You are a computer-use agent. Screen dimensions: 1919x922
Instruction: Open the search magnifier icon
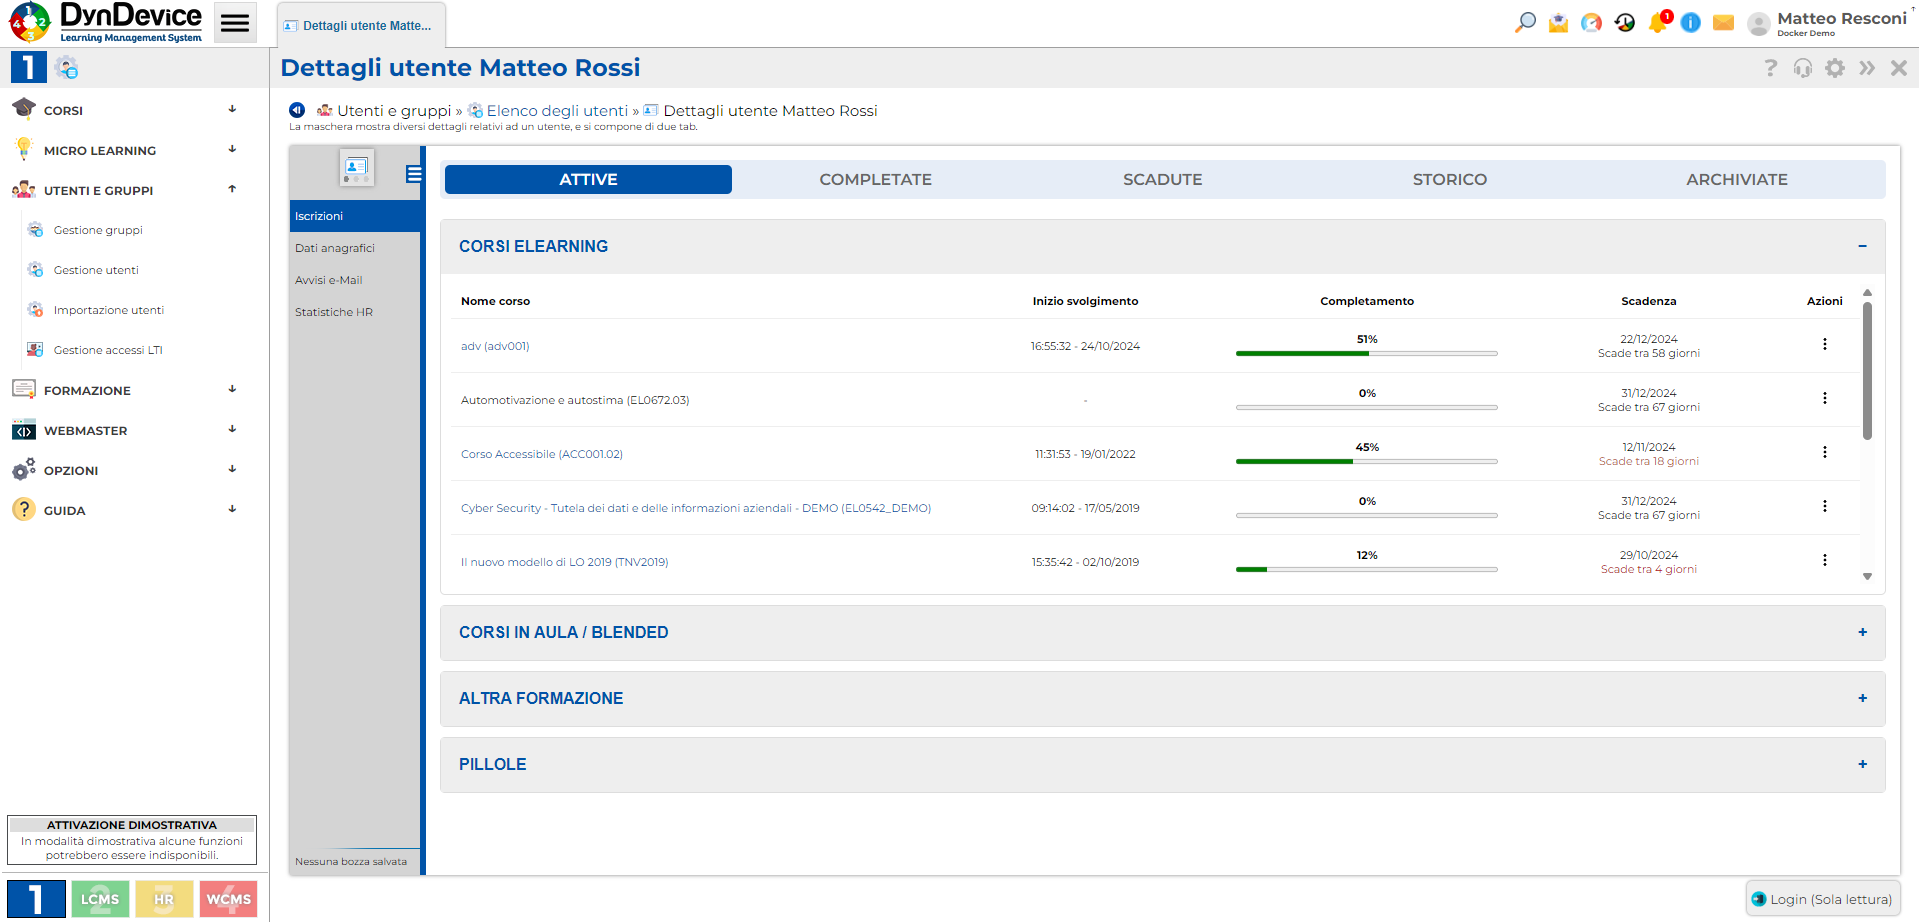pyautogui.click(x=1524, y=21)
